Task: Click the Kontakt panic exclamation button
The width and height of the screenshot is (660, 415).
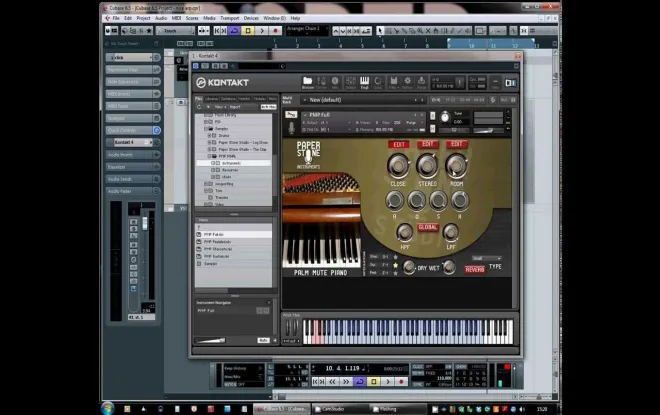Action: click(x=460, y=82)
